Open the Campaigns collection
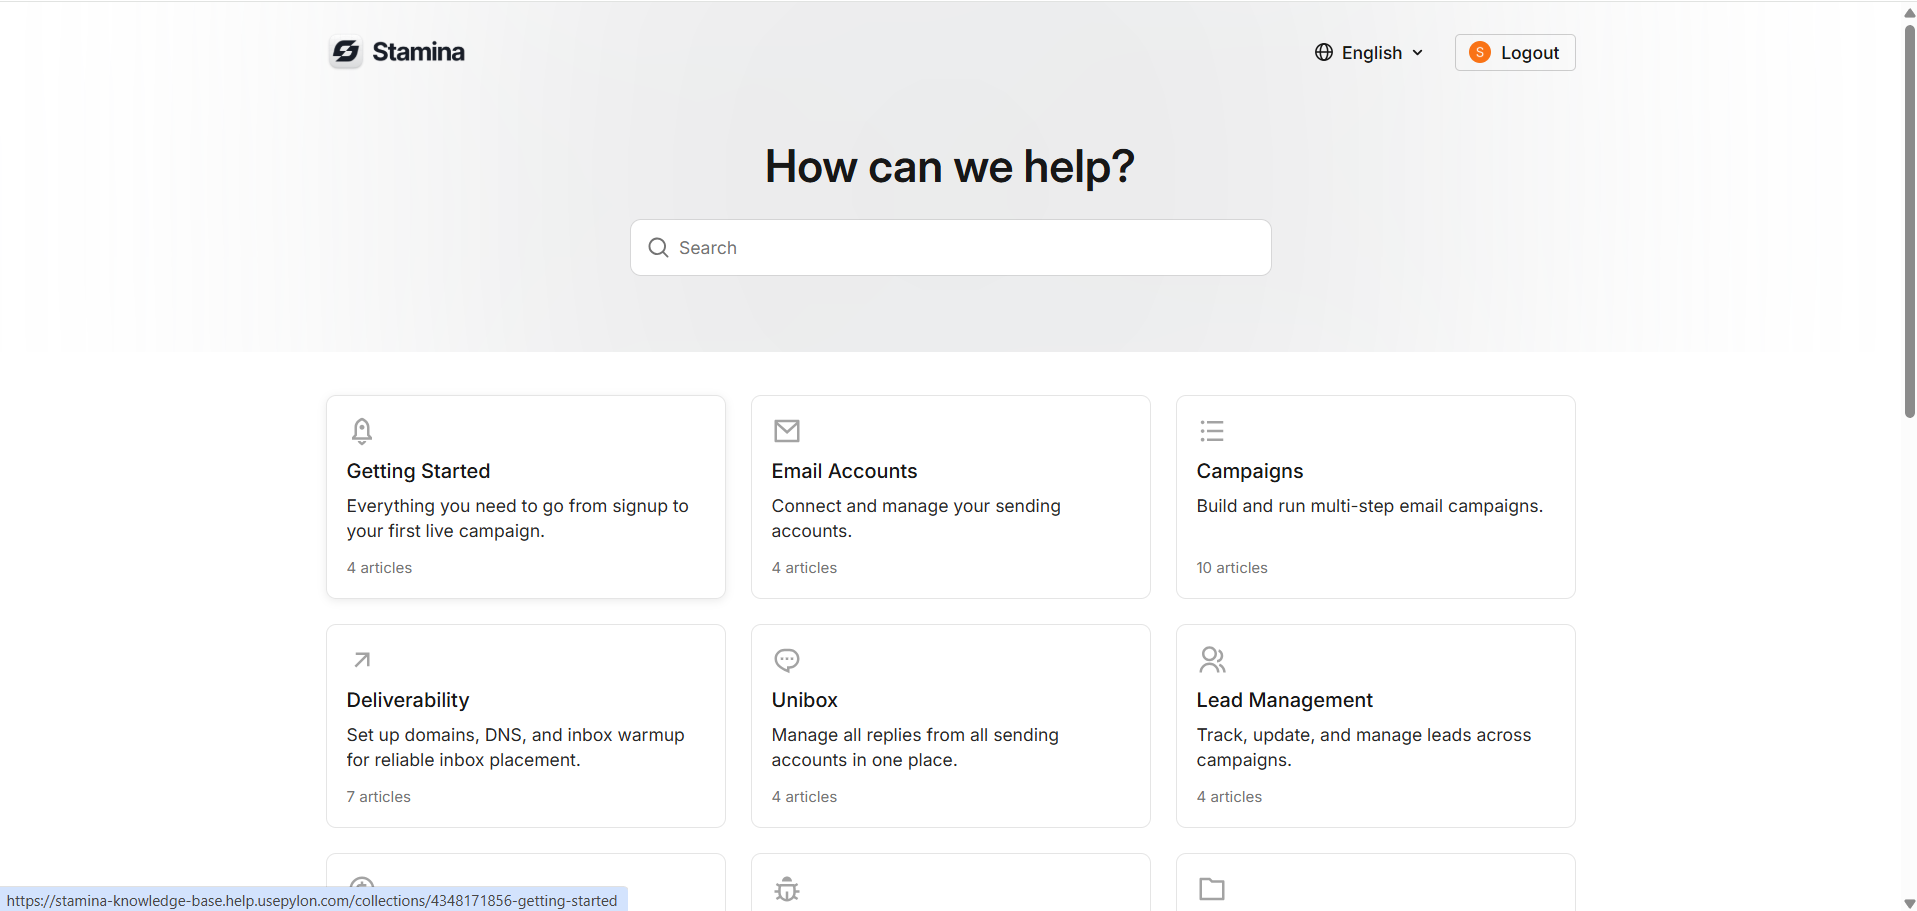This screenshot has width=1917, height=911. click(1376, 497)
